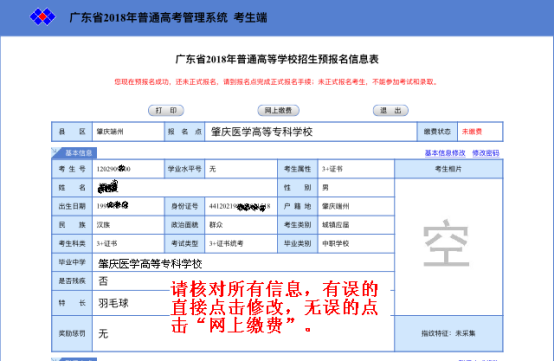The image size is (554, 361).
Task: Click the 出生日期 label cell
Action: (72, 206)
